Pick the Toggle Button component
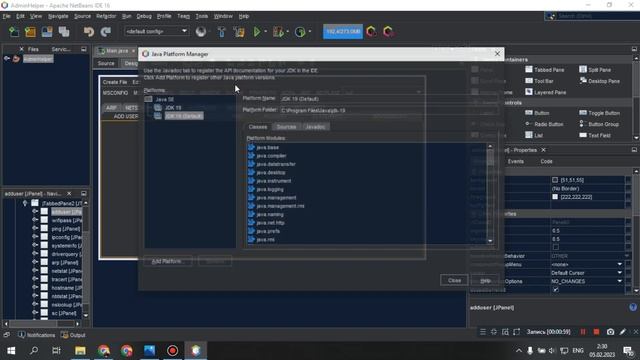 coord(599,113)
